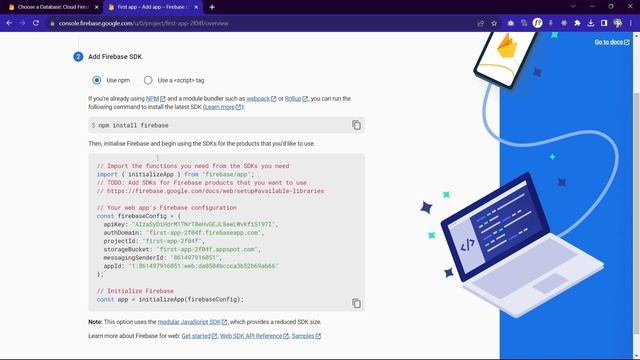Go to docs link
This screenshot has height=360, width=640.
coord(612,42)
